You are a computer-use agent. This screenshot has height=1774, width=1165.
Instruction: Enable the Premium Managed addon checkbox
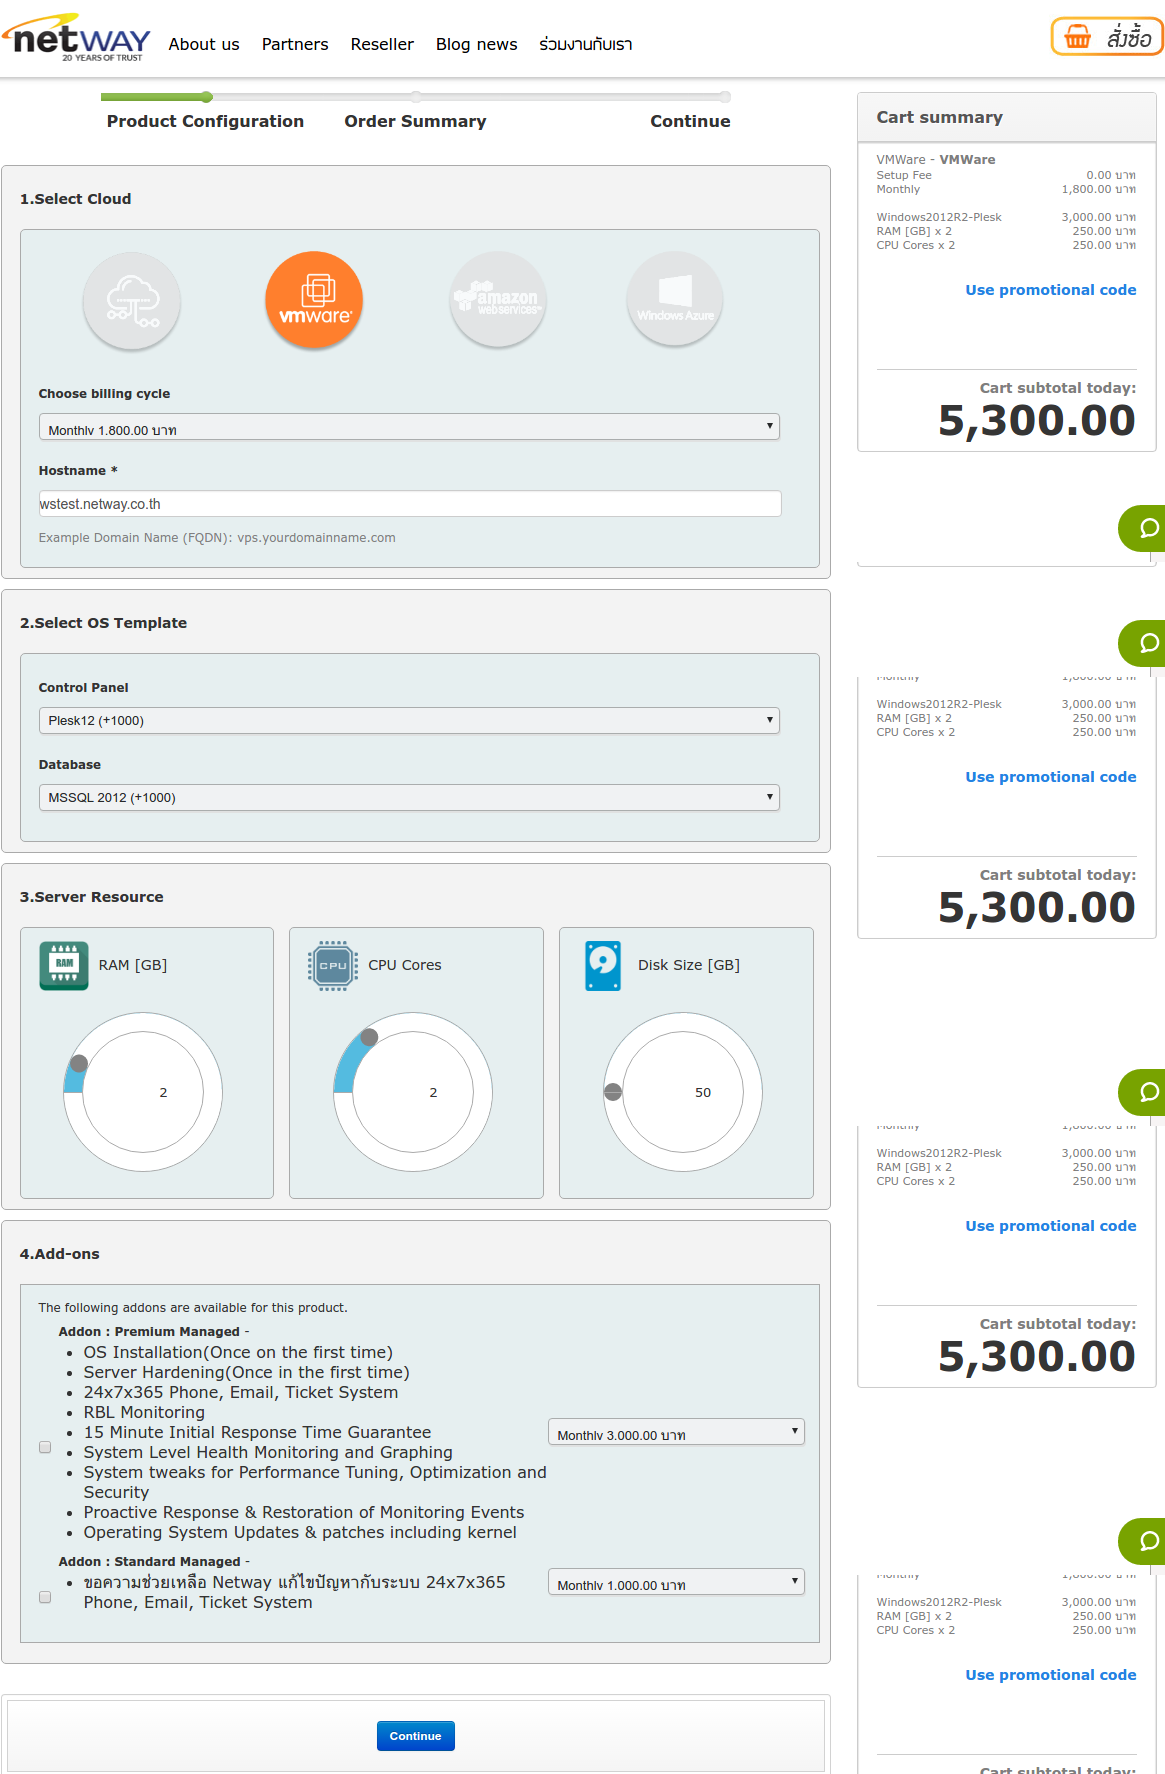(45, 1447)
